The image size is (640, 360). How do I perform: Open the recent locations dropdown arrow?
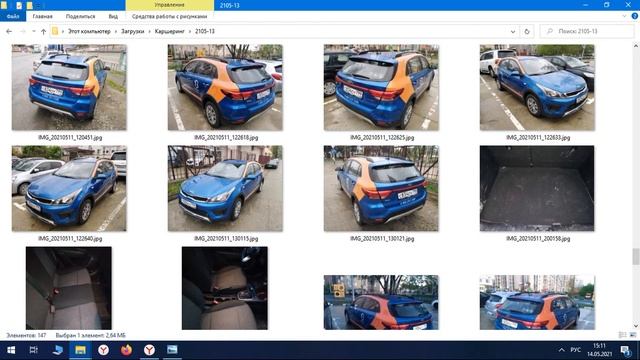coord(33,31)
